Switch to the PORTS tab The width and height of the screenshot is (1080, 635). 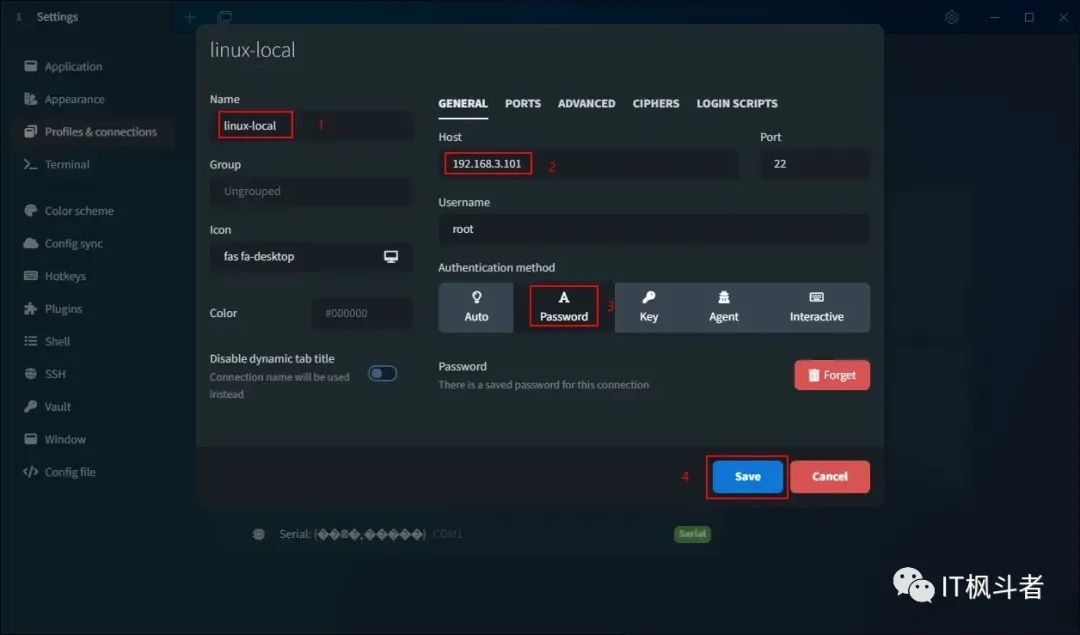click(523, 103)
